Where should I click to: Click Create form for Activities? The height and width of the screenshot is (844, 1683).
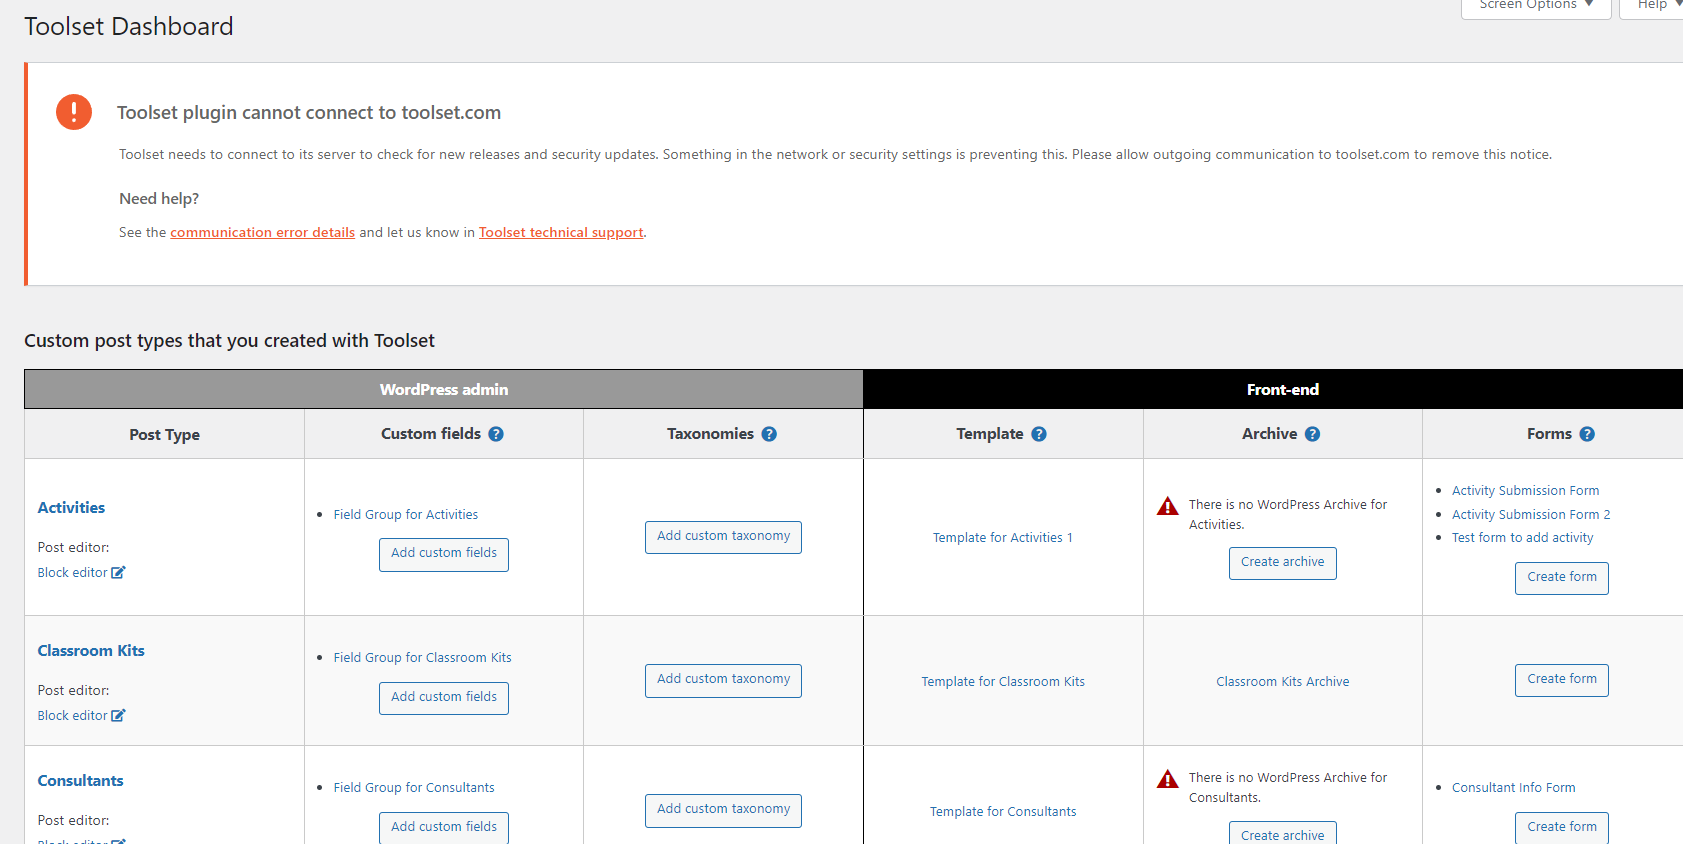pos(1562,578)
